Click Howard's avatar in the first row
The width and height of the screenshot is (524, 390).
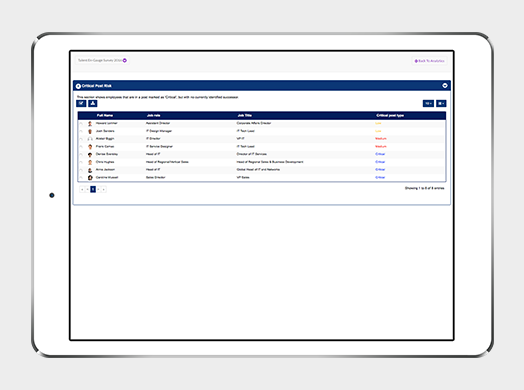(90, 124)
